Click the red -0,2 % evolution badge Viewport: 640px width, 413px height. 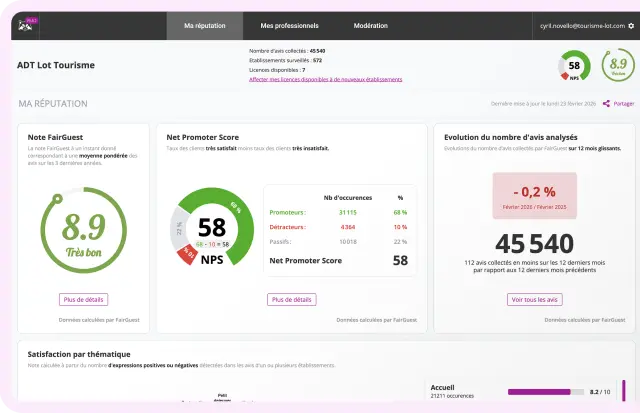pyautogui.click(x=534, y=195)
